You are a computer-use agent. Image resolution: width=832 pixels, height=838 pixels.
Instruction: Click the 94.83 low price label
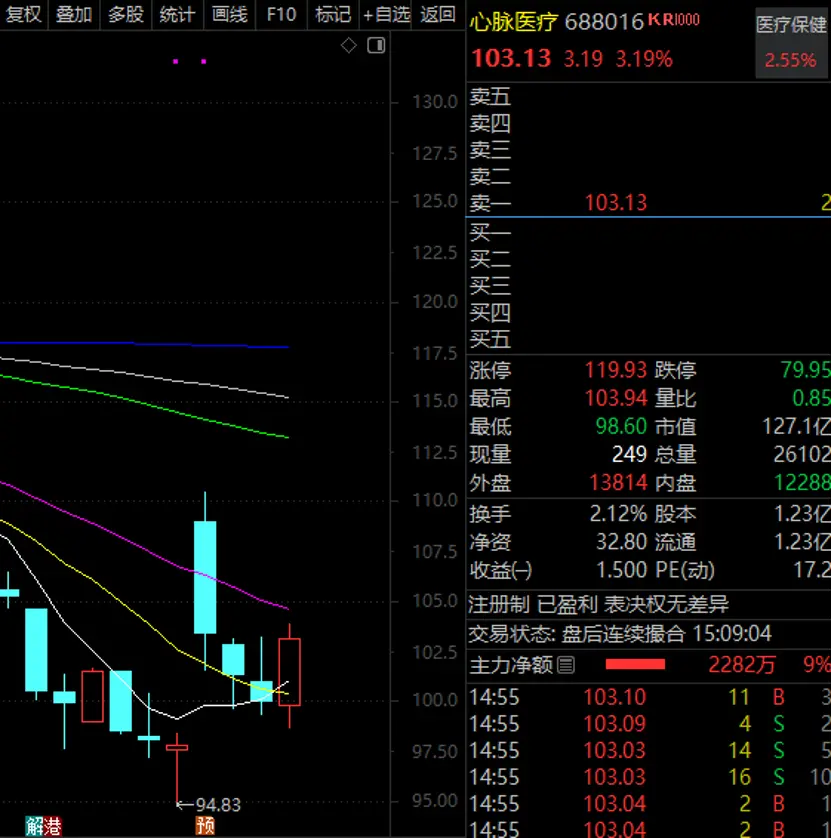click(217, 805)
